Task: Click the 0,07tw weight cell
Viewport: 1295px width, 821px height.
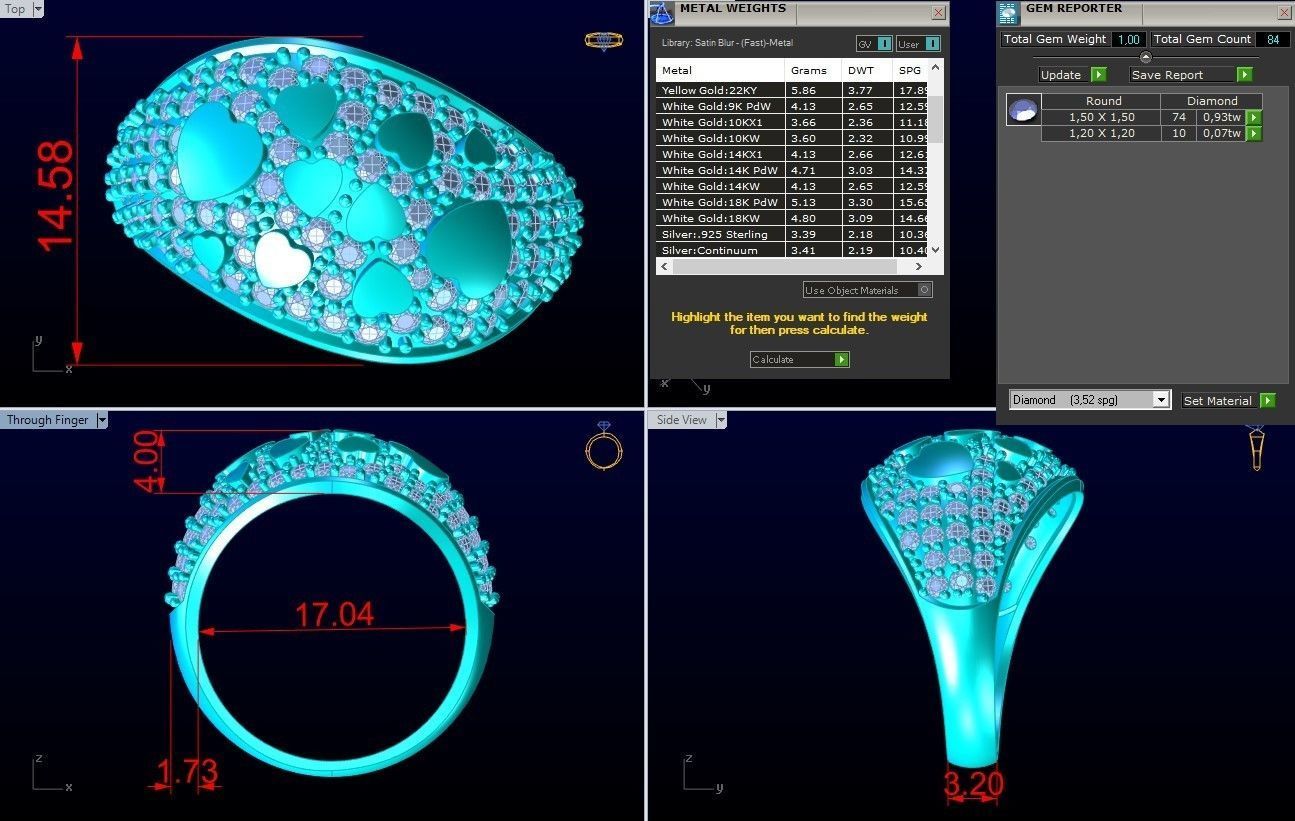Action: tap(1222, 133)
